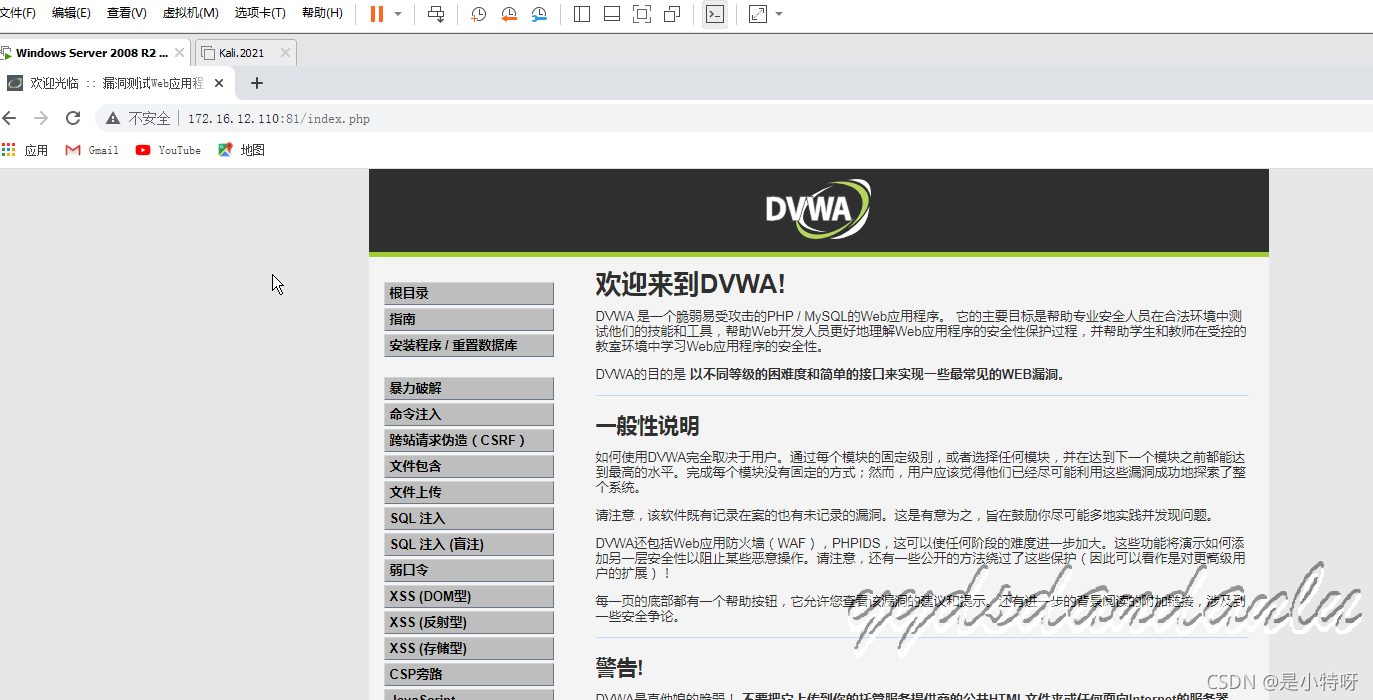Open the SQL 注入 (盲注) module
The height and width of the screenshot is (700, 1373).
coord(469,544)
